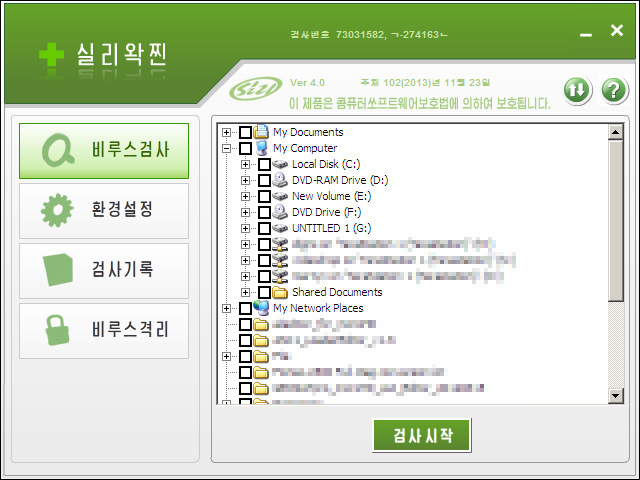Select the Shared Documents label
This screenshot has height=480, width=640.
[x=337, y=292]
